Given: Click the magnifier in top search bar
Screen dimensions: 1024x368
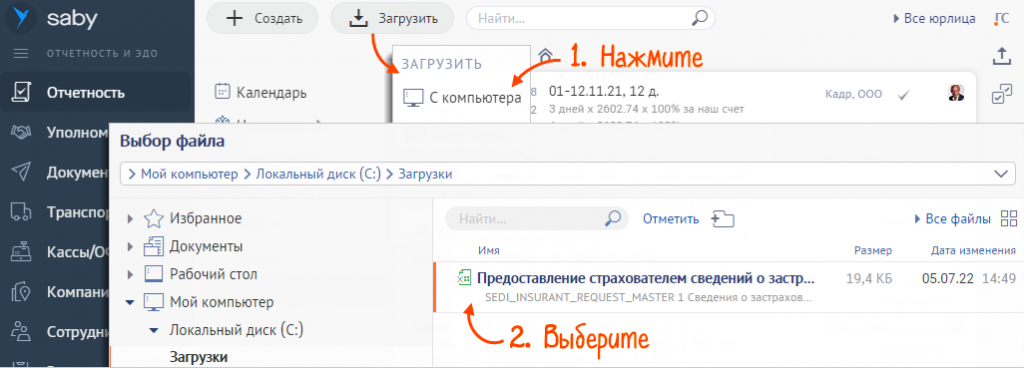Looking at the screenshot, I should pyautogui.click(x=699, y=18).
